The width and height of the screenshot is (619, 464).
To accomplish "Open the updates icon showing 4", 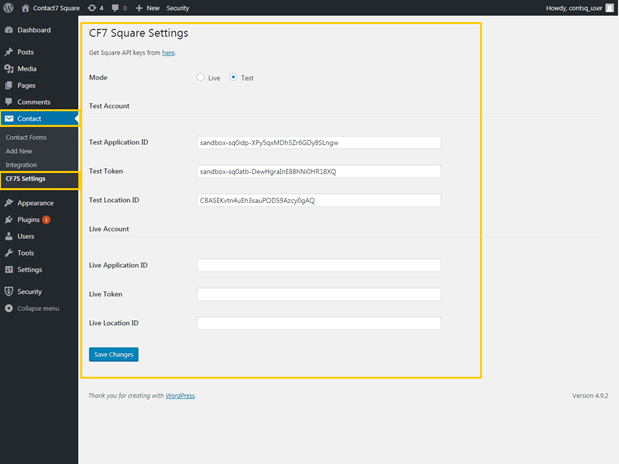I will [96, 8].
